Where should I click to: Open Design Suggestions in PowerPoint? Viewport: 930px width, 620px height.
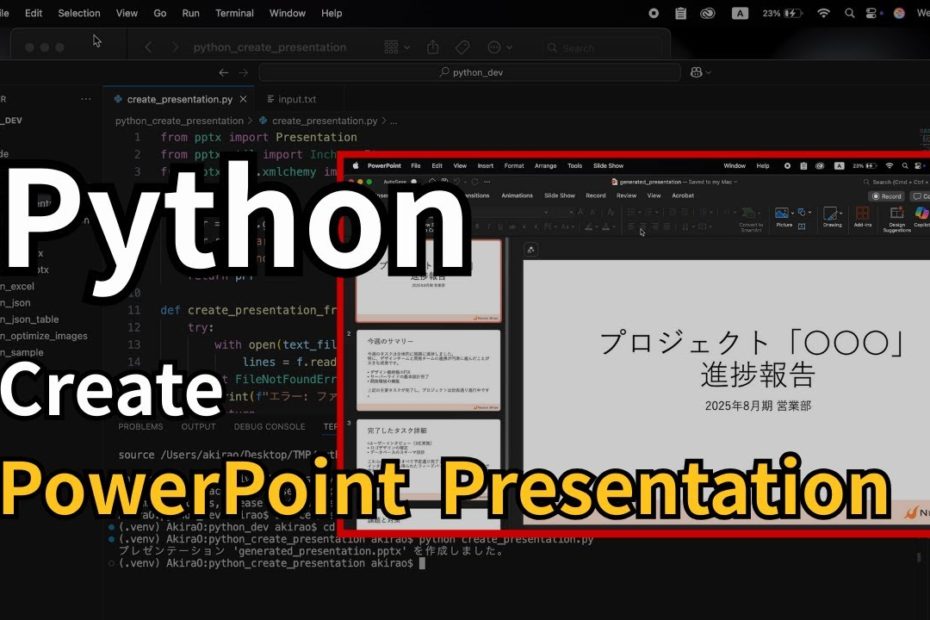coord(897,215)
